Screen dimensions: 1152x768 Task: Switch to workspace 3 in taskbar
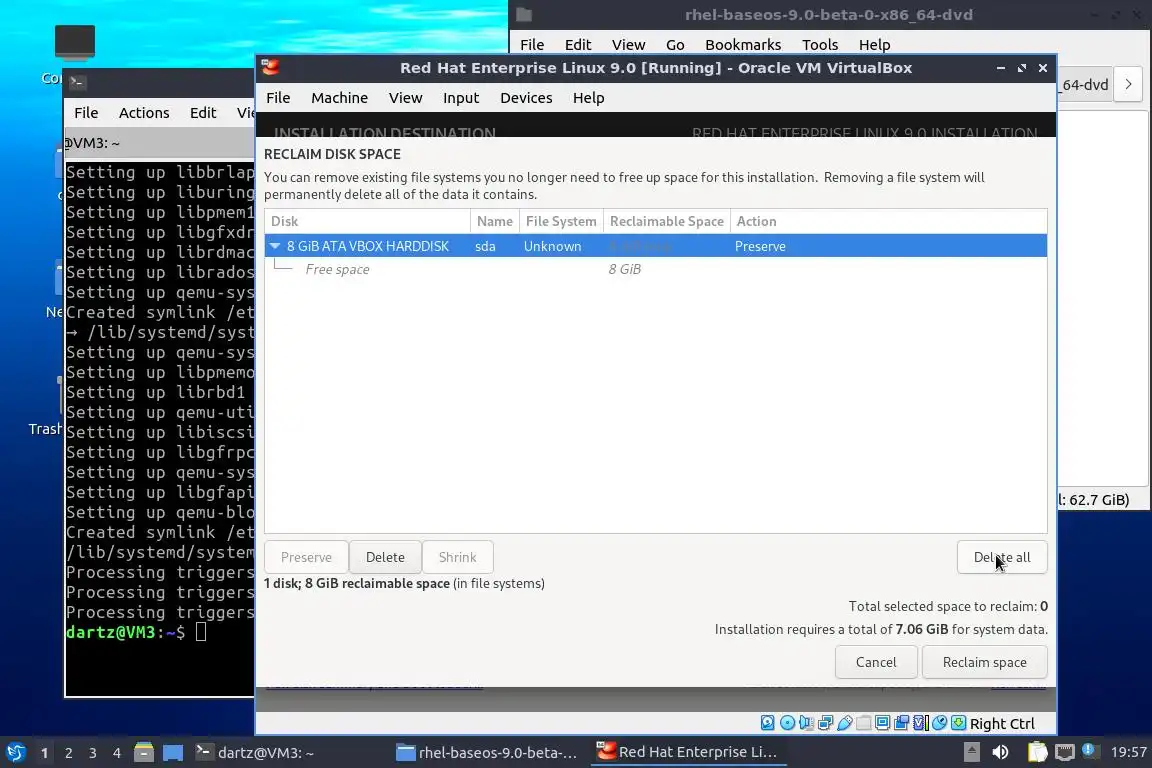[x=93, y=753]
